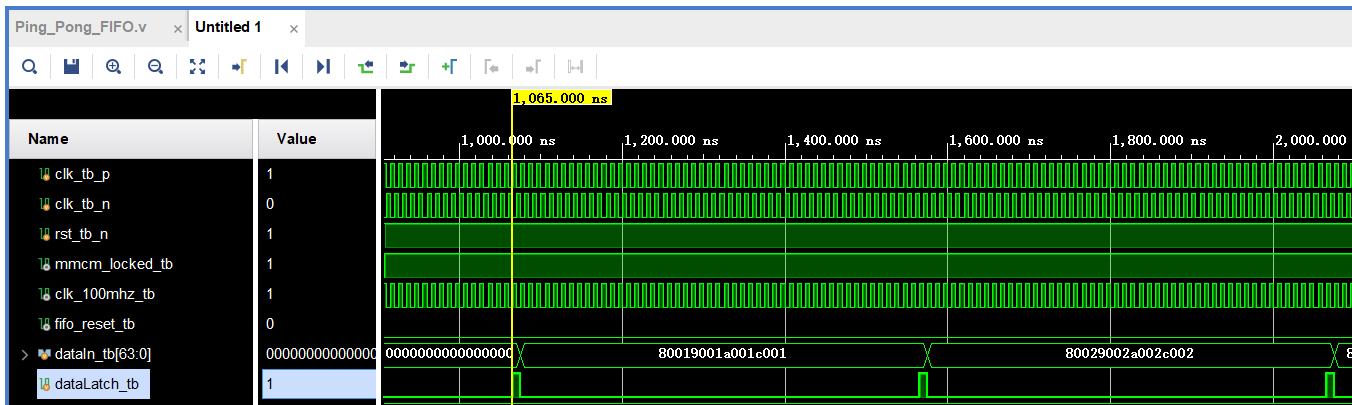Save the waveform configuration
The image size is (1352, 405).
point(71,67)
